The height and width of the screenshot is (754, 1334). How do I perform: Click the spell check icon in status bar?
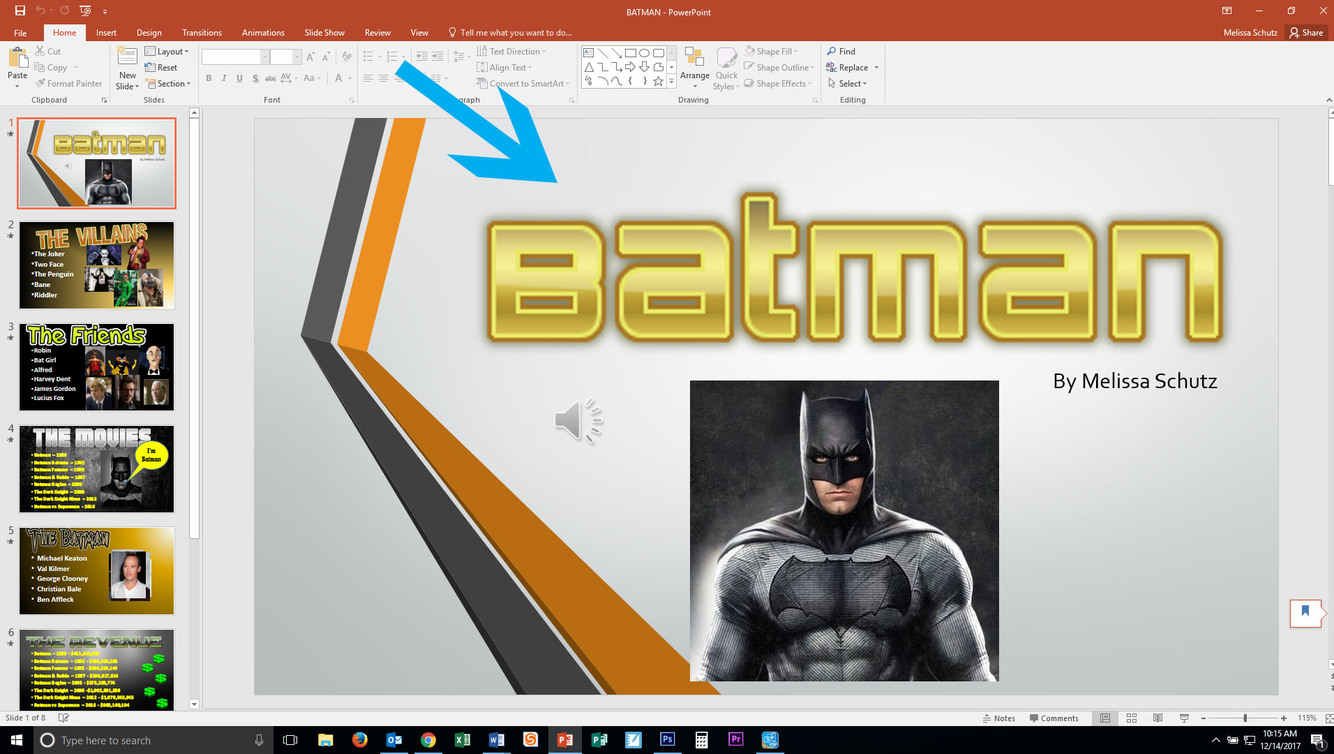64,718
